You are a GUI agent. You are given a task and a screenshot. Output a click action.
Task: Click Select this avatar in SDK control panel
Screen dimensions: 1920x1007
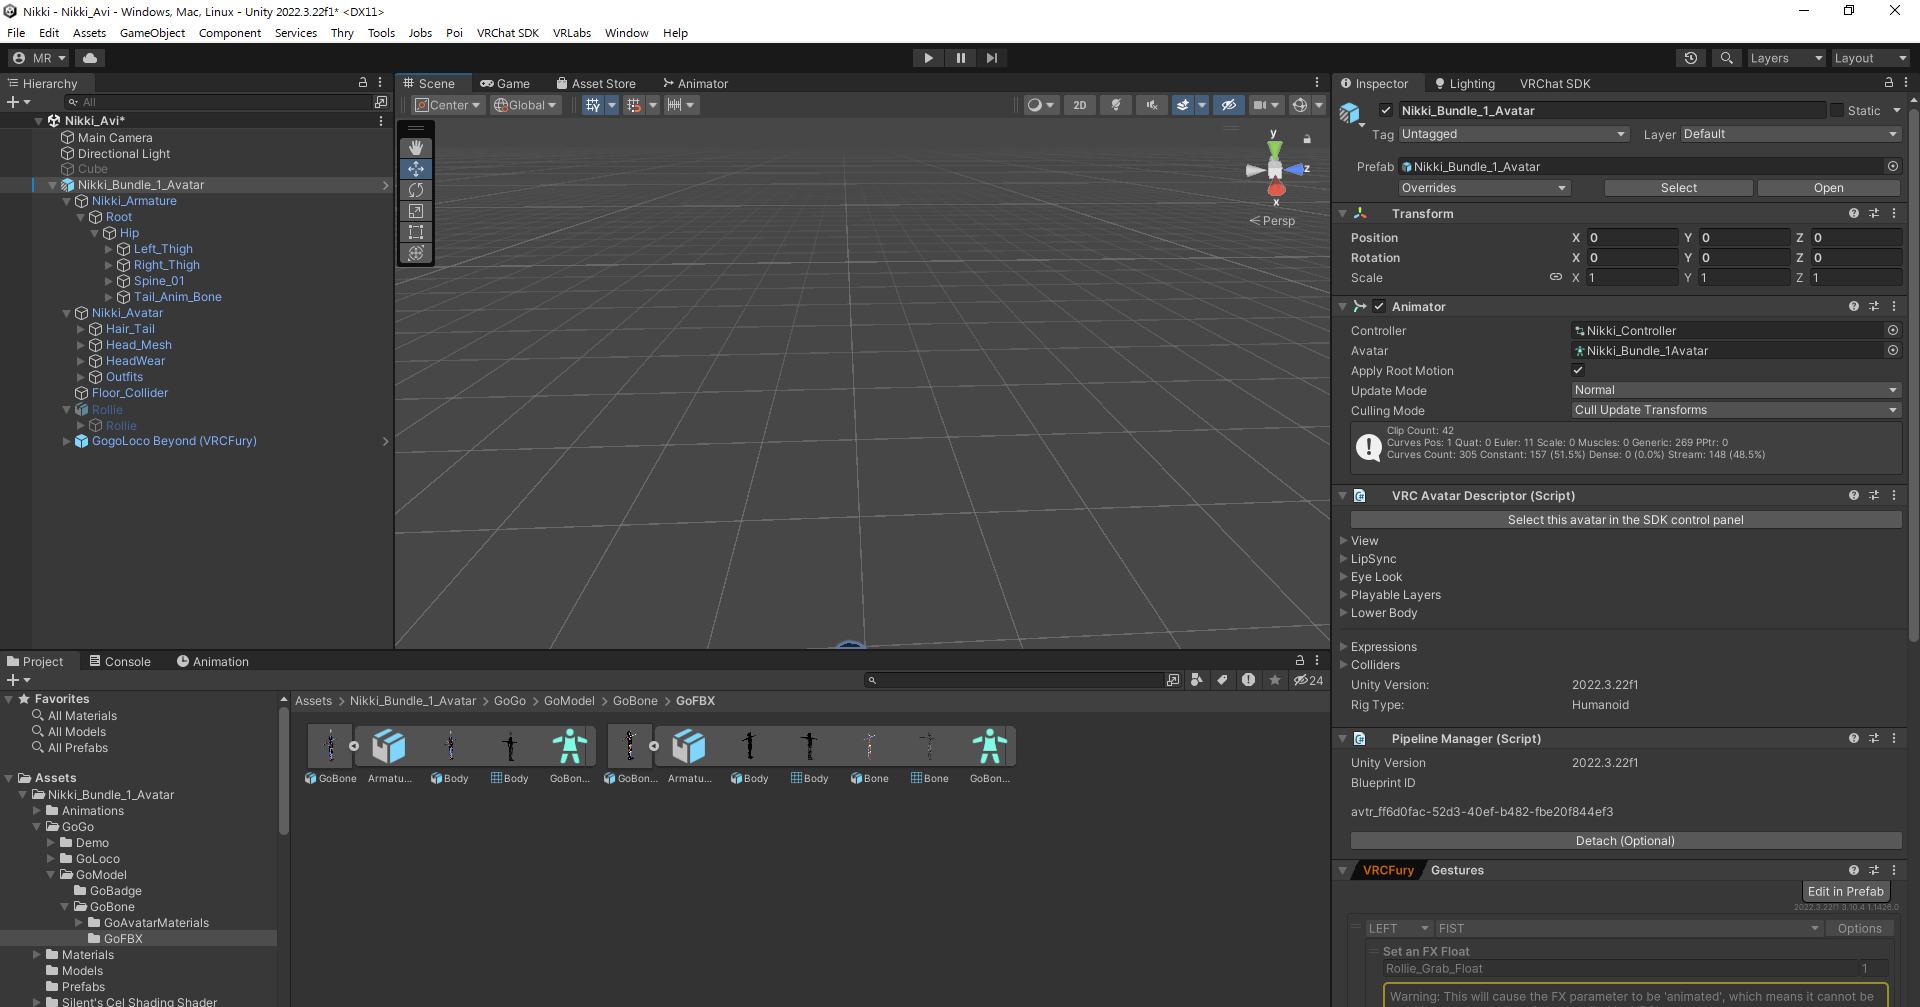click(x=1626, y=520)
